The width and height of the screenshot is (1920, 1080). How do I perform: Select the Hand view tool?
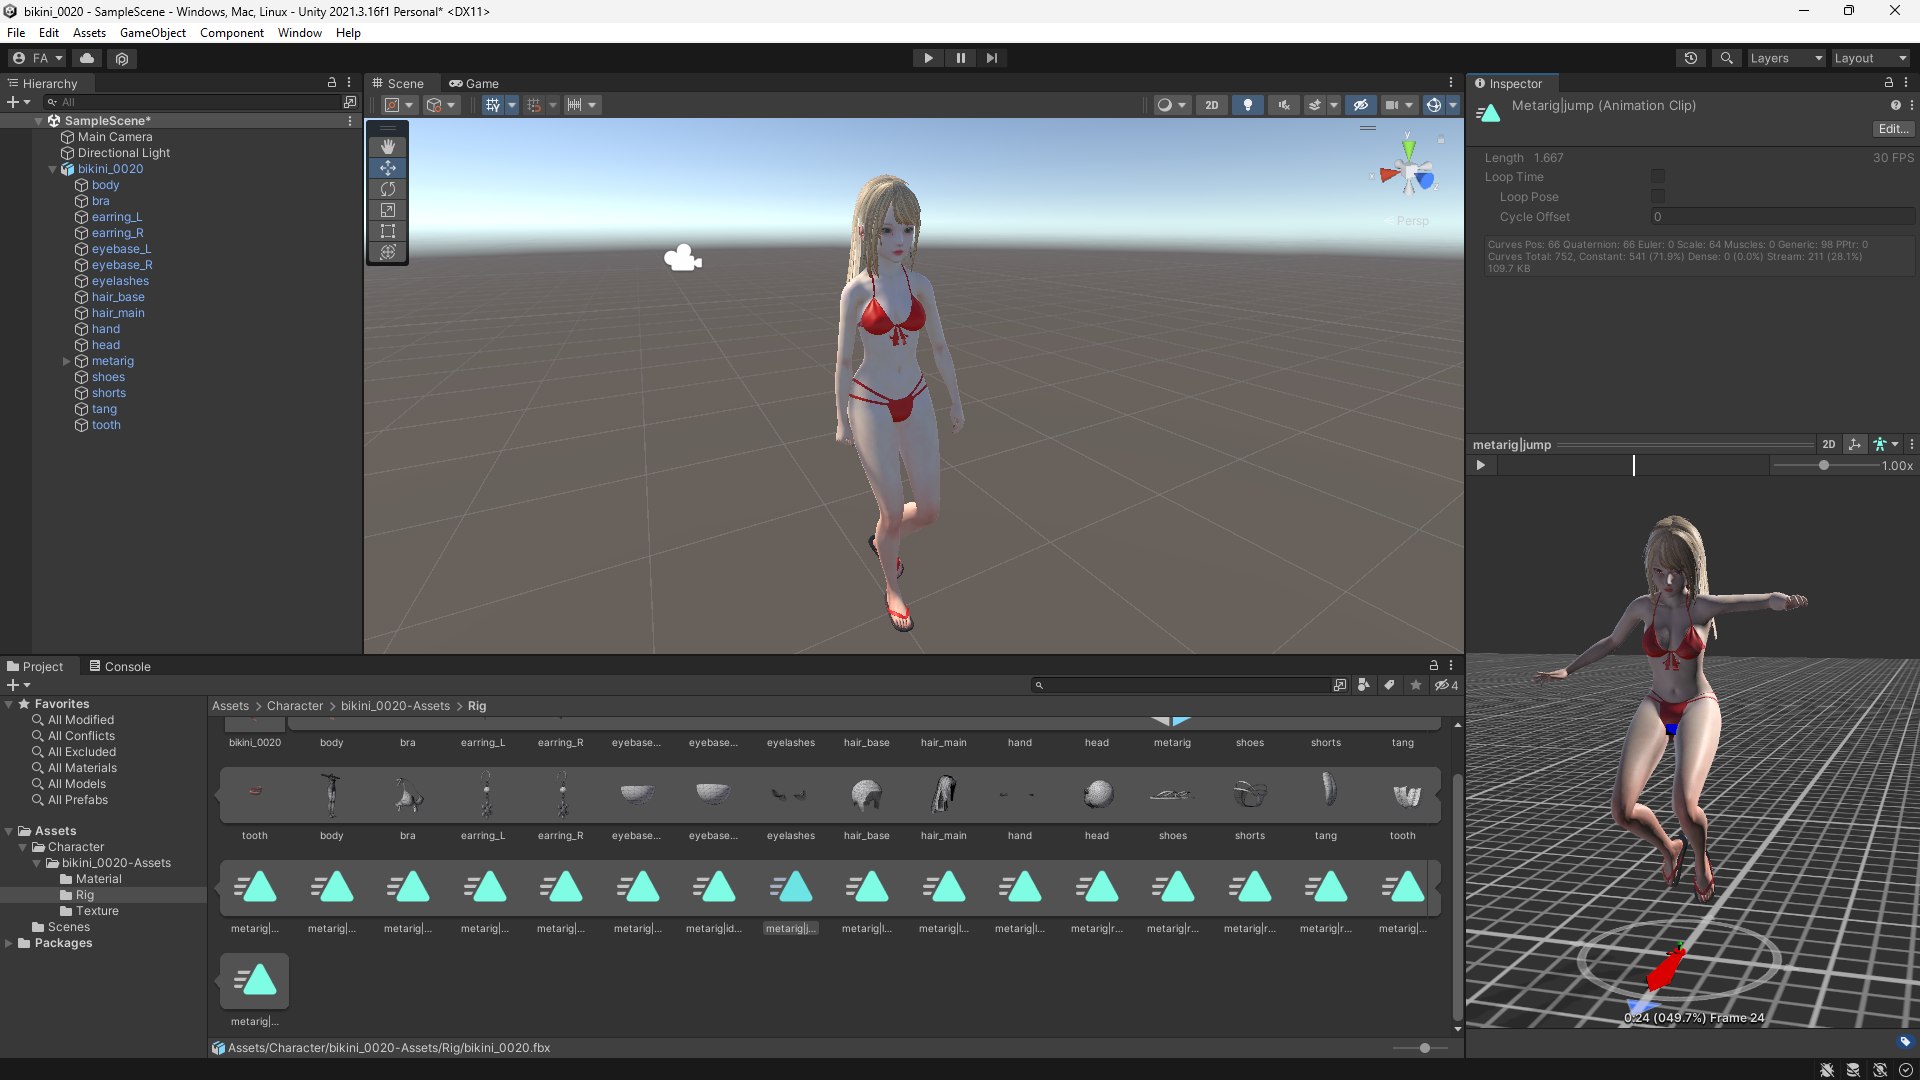(388, 147)
